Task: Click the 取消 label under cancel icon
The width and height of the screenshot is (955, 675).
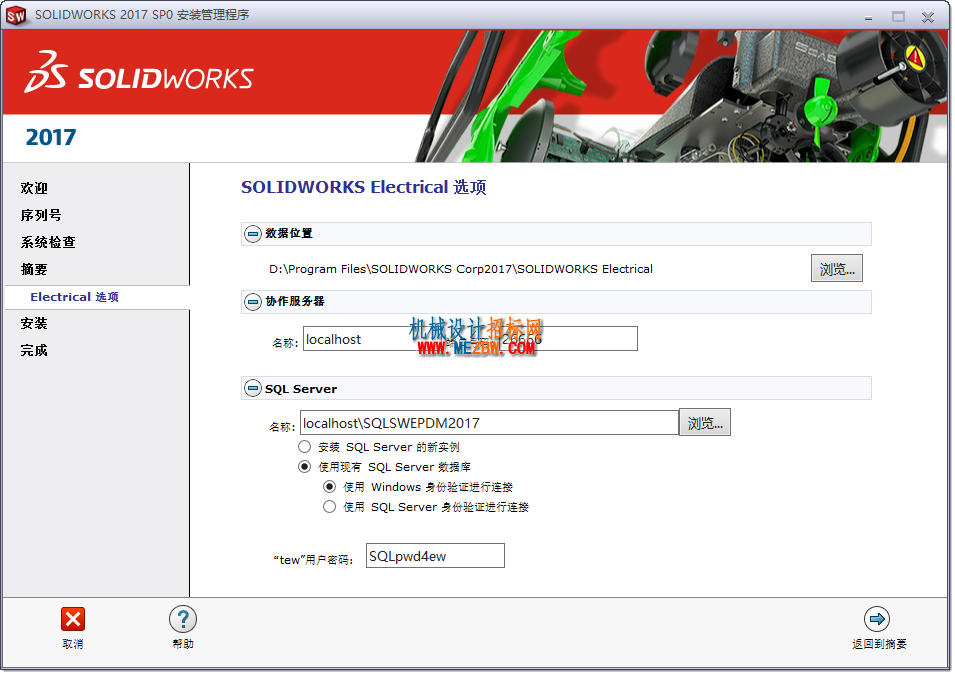Action: point(72,645)
